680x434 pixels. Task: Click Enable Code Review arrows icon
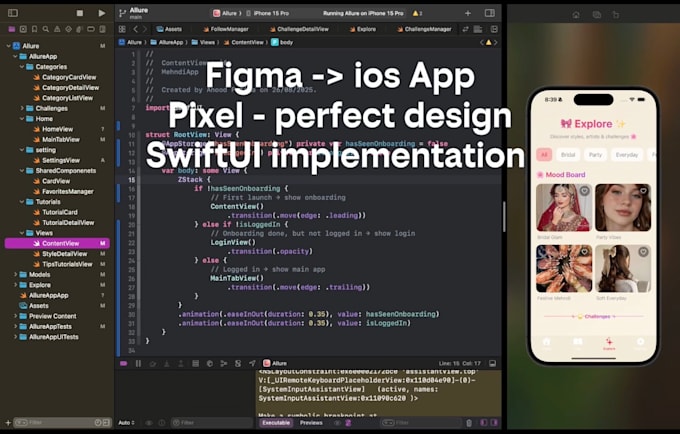coord(465,29)
